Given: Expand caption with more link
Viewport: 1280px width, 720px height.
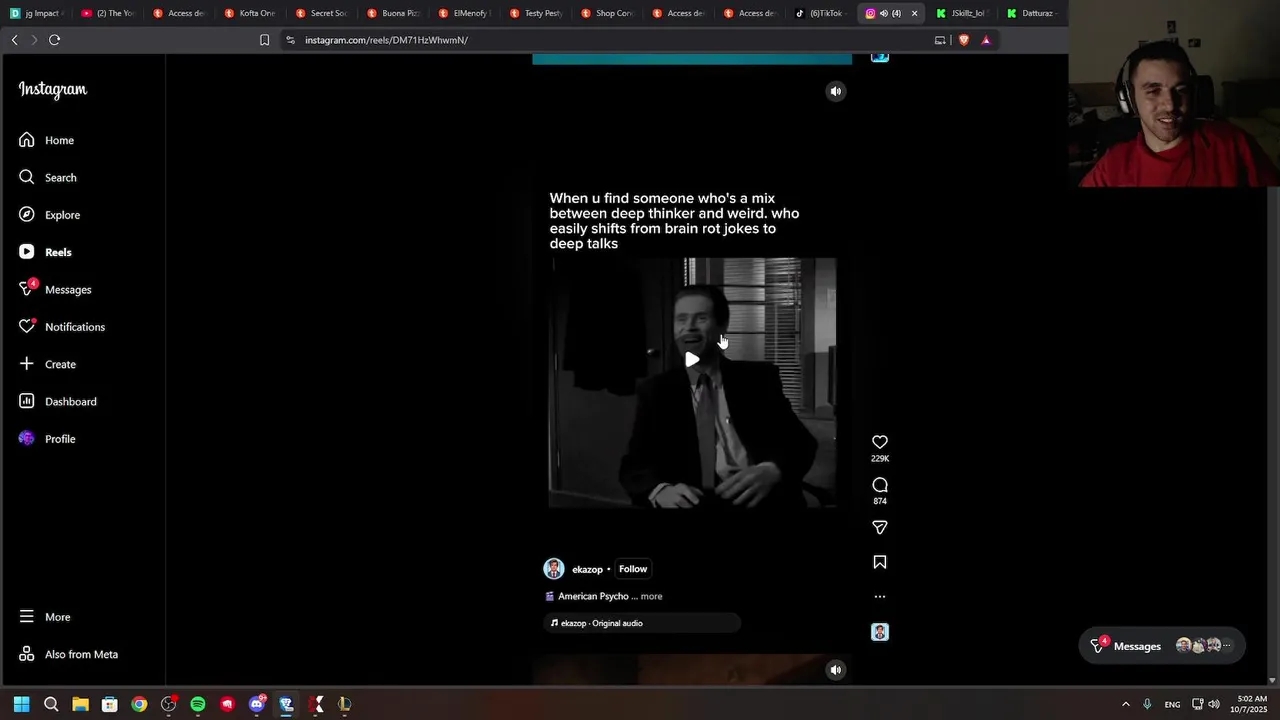Looking at the screenshot, I should [651, 596].
